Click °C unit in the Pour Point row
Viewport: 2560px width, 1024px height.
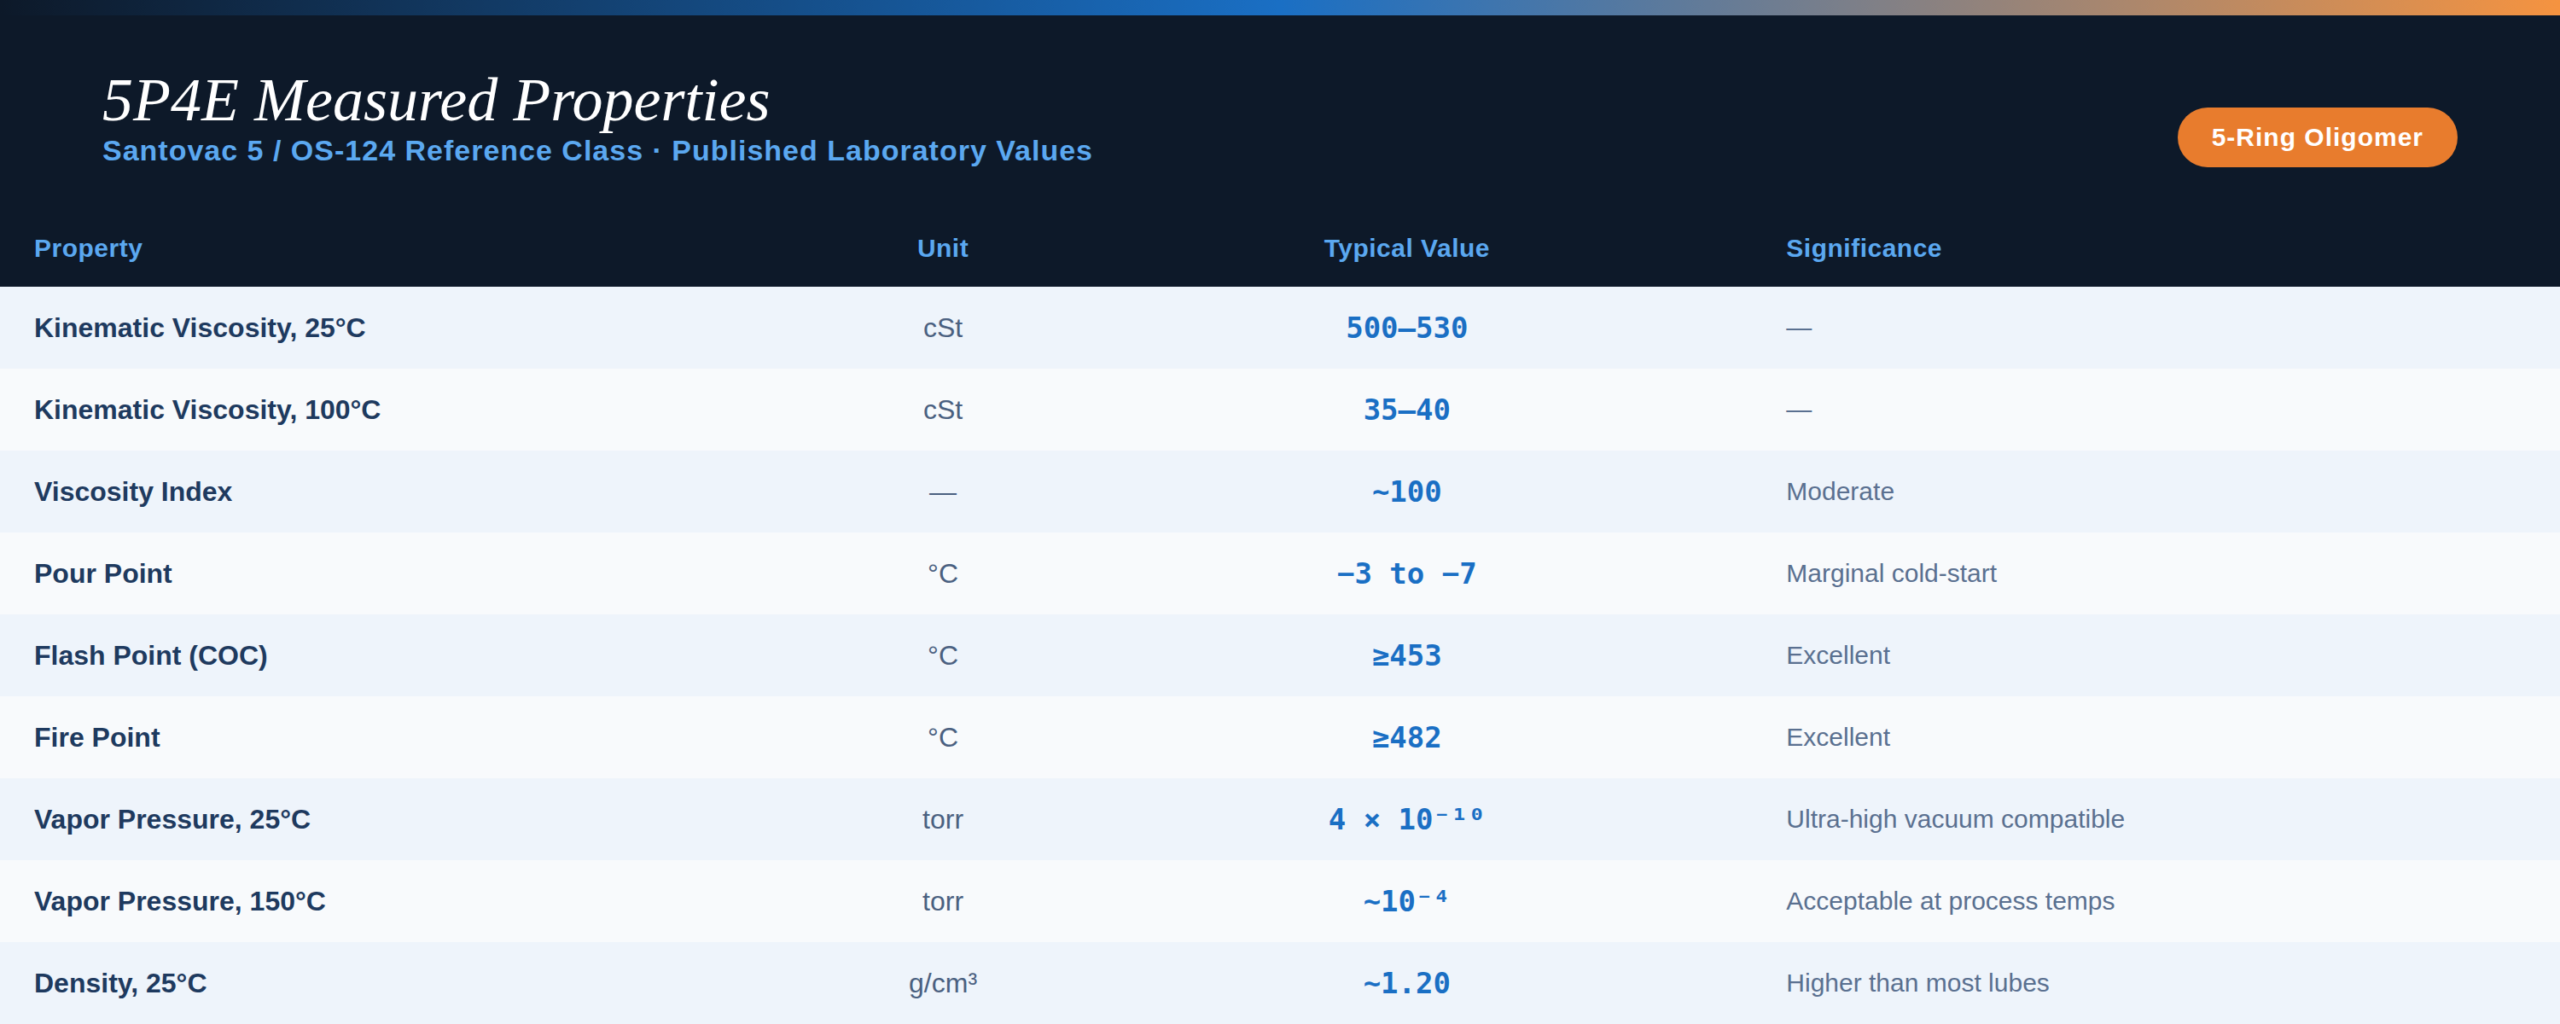942,574
